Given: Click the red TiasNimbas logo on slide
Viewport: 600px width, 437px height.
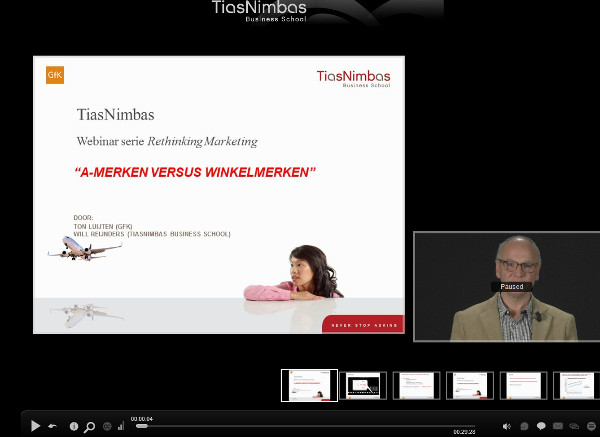Looking at the screenshot, I should (353, 79).
